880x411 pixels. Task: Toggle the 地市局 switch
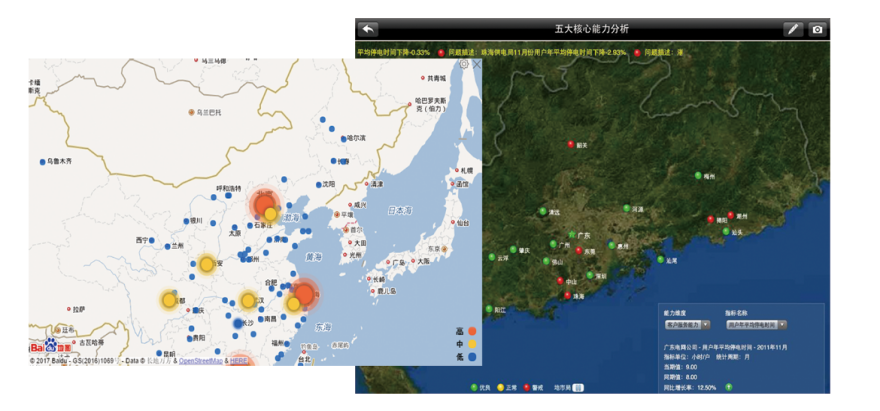coord(579,387)
